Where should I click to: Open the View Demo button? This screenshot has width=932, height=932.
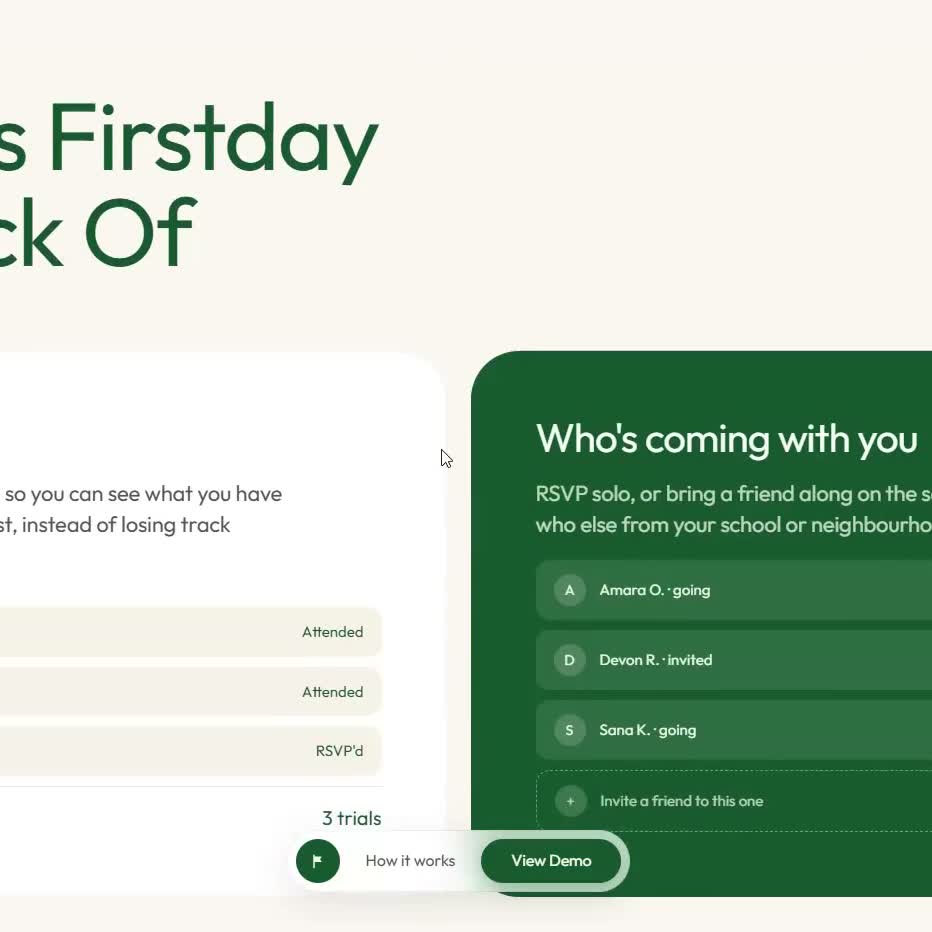[551, 861]
